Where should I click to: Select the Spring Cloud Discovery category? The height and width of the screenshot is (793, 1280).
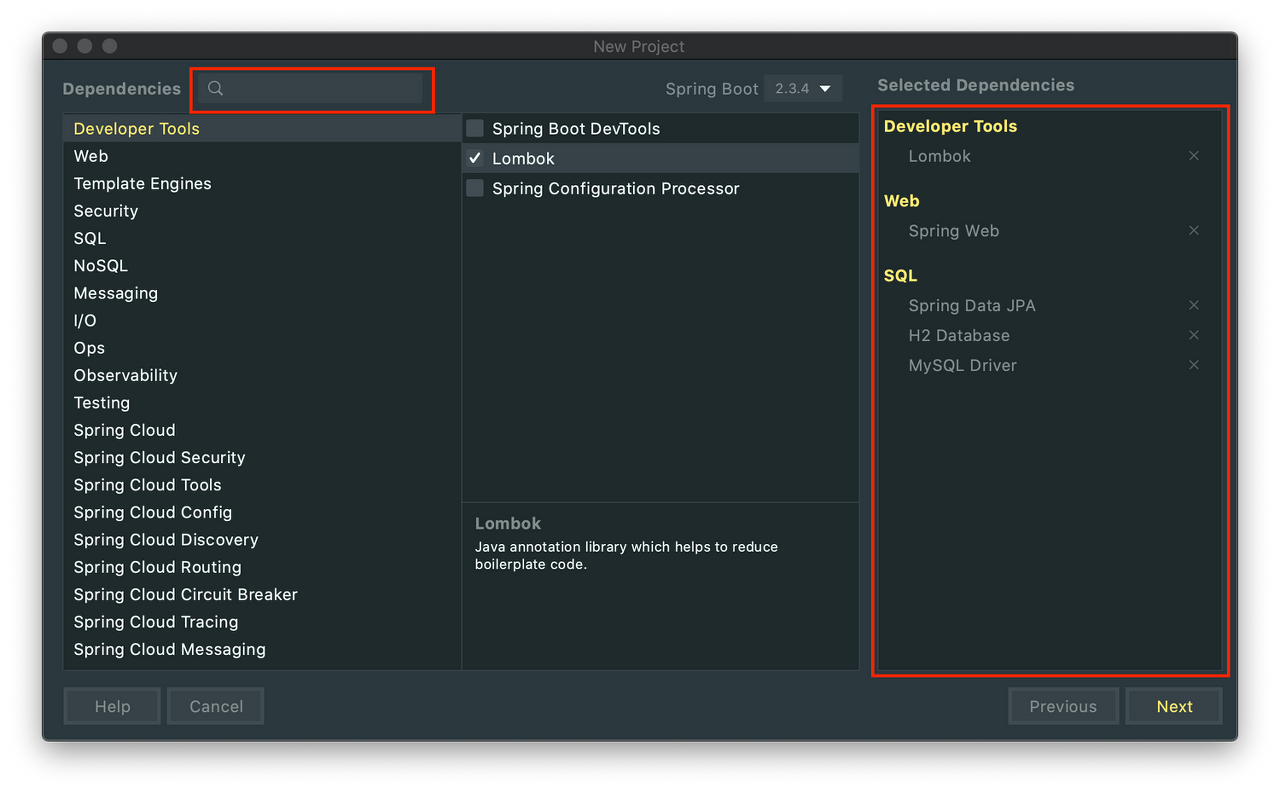coord(262,539)
